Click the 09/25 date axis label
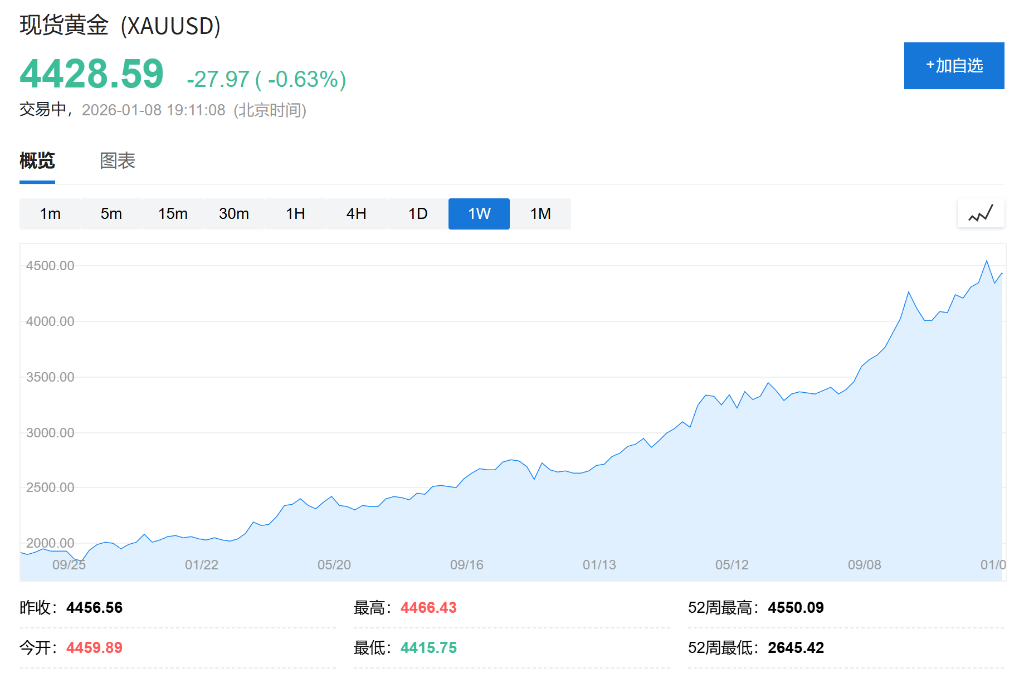The width and height of the screenshot is (1024, 679). pos(68,564)
